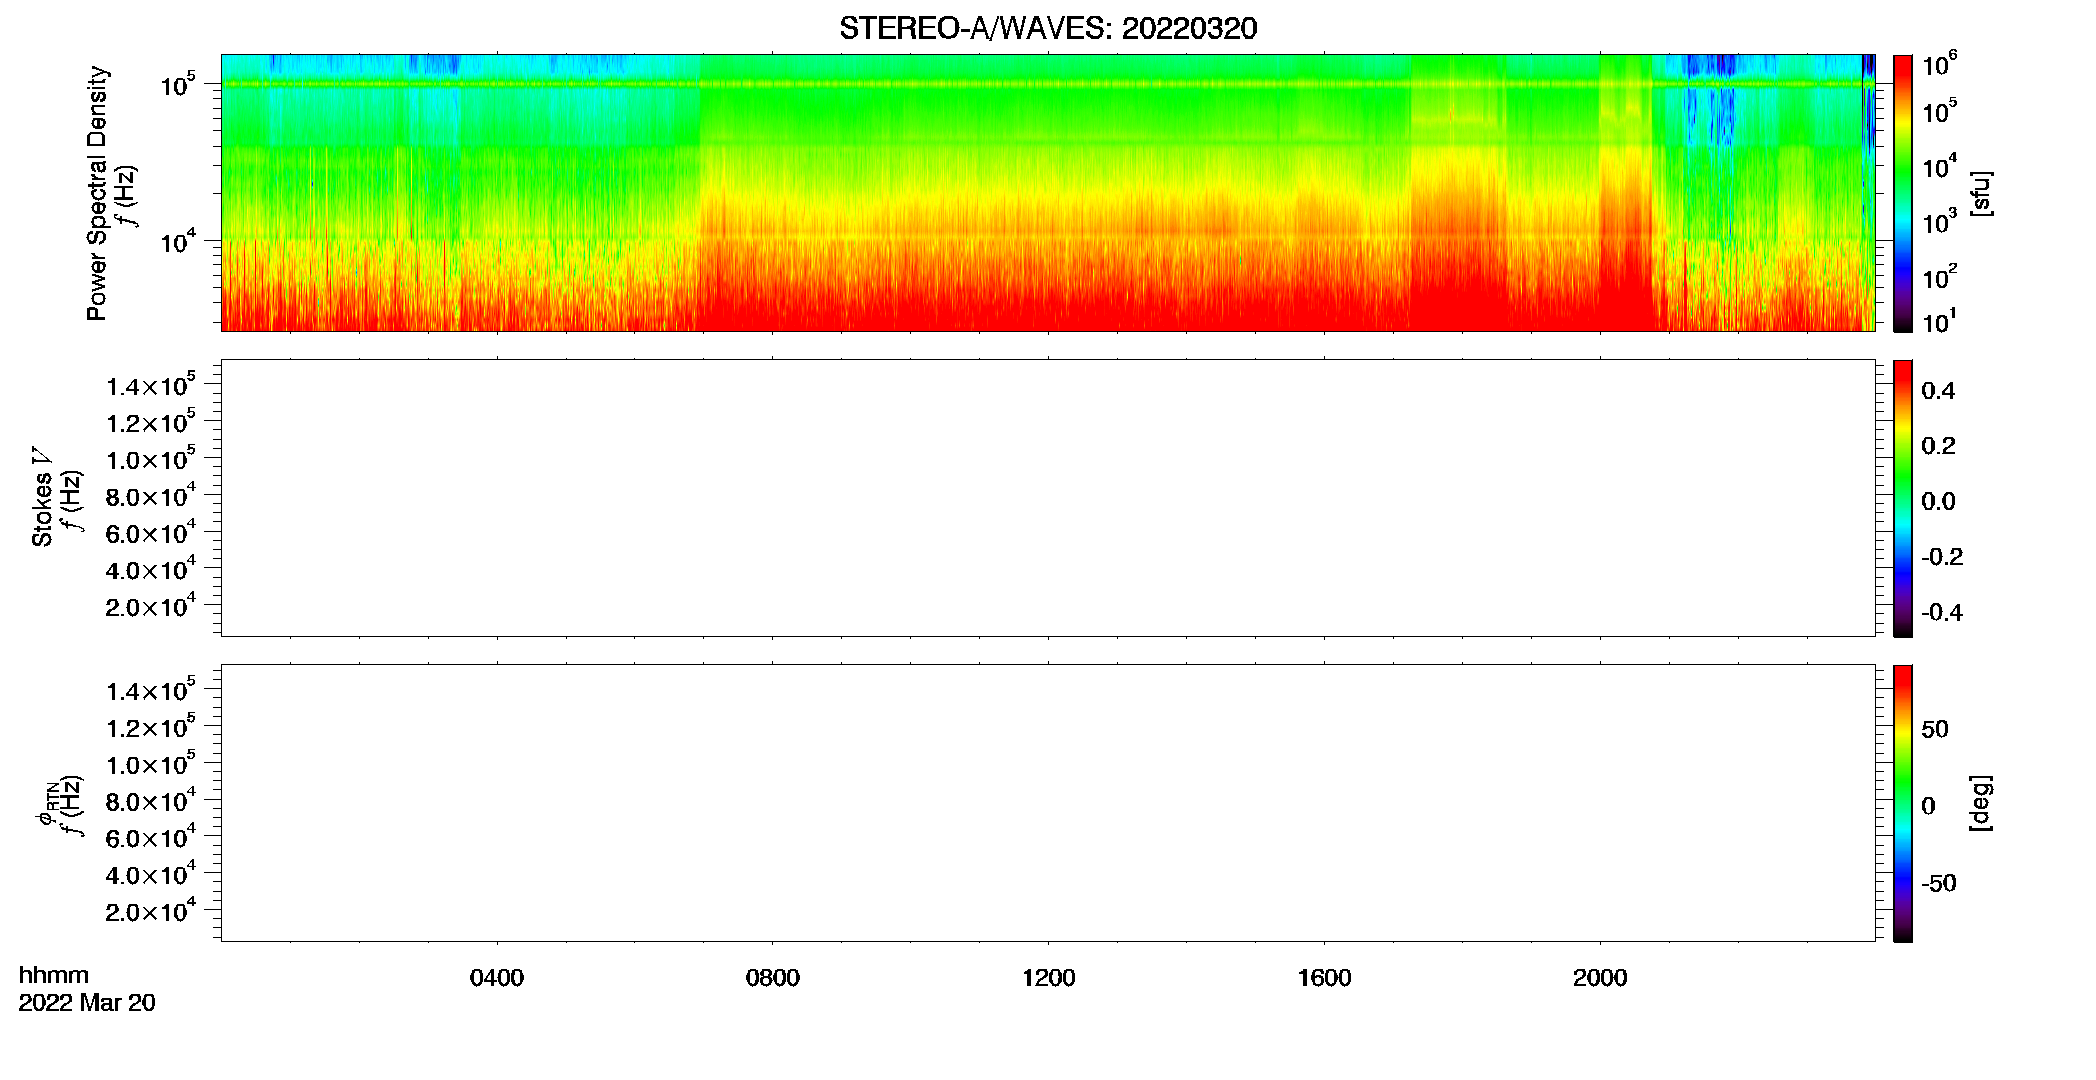Click the 0800 time tick label

773,978
